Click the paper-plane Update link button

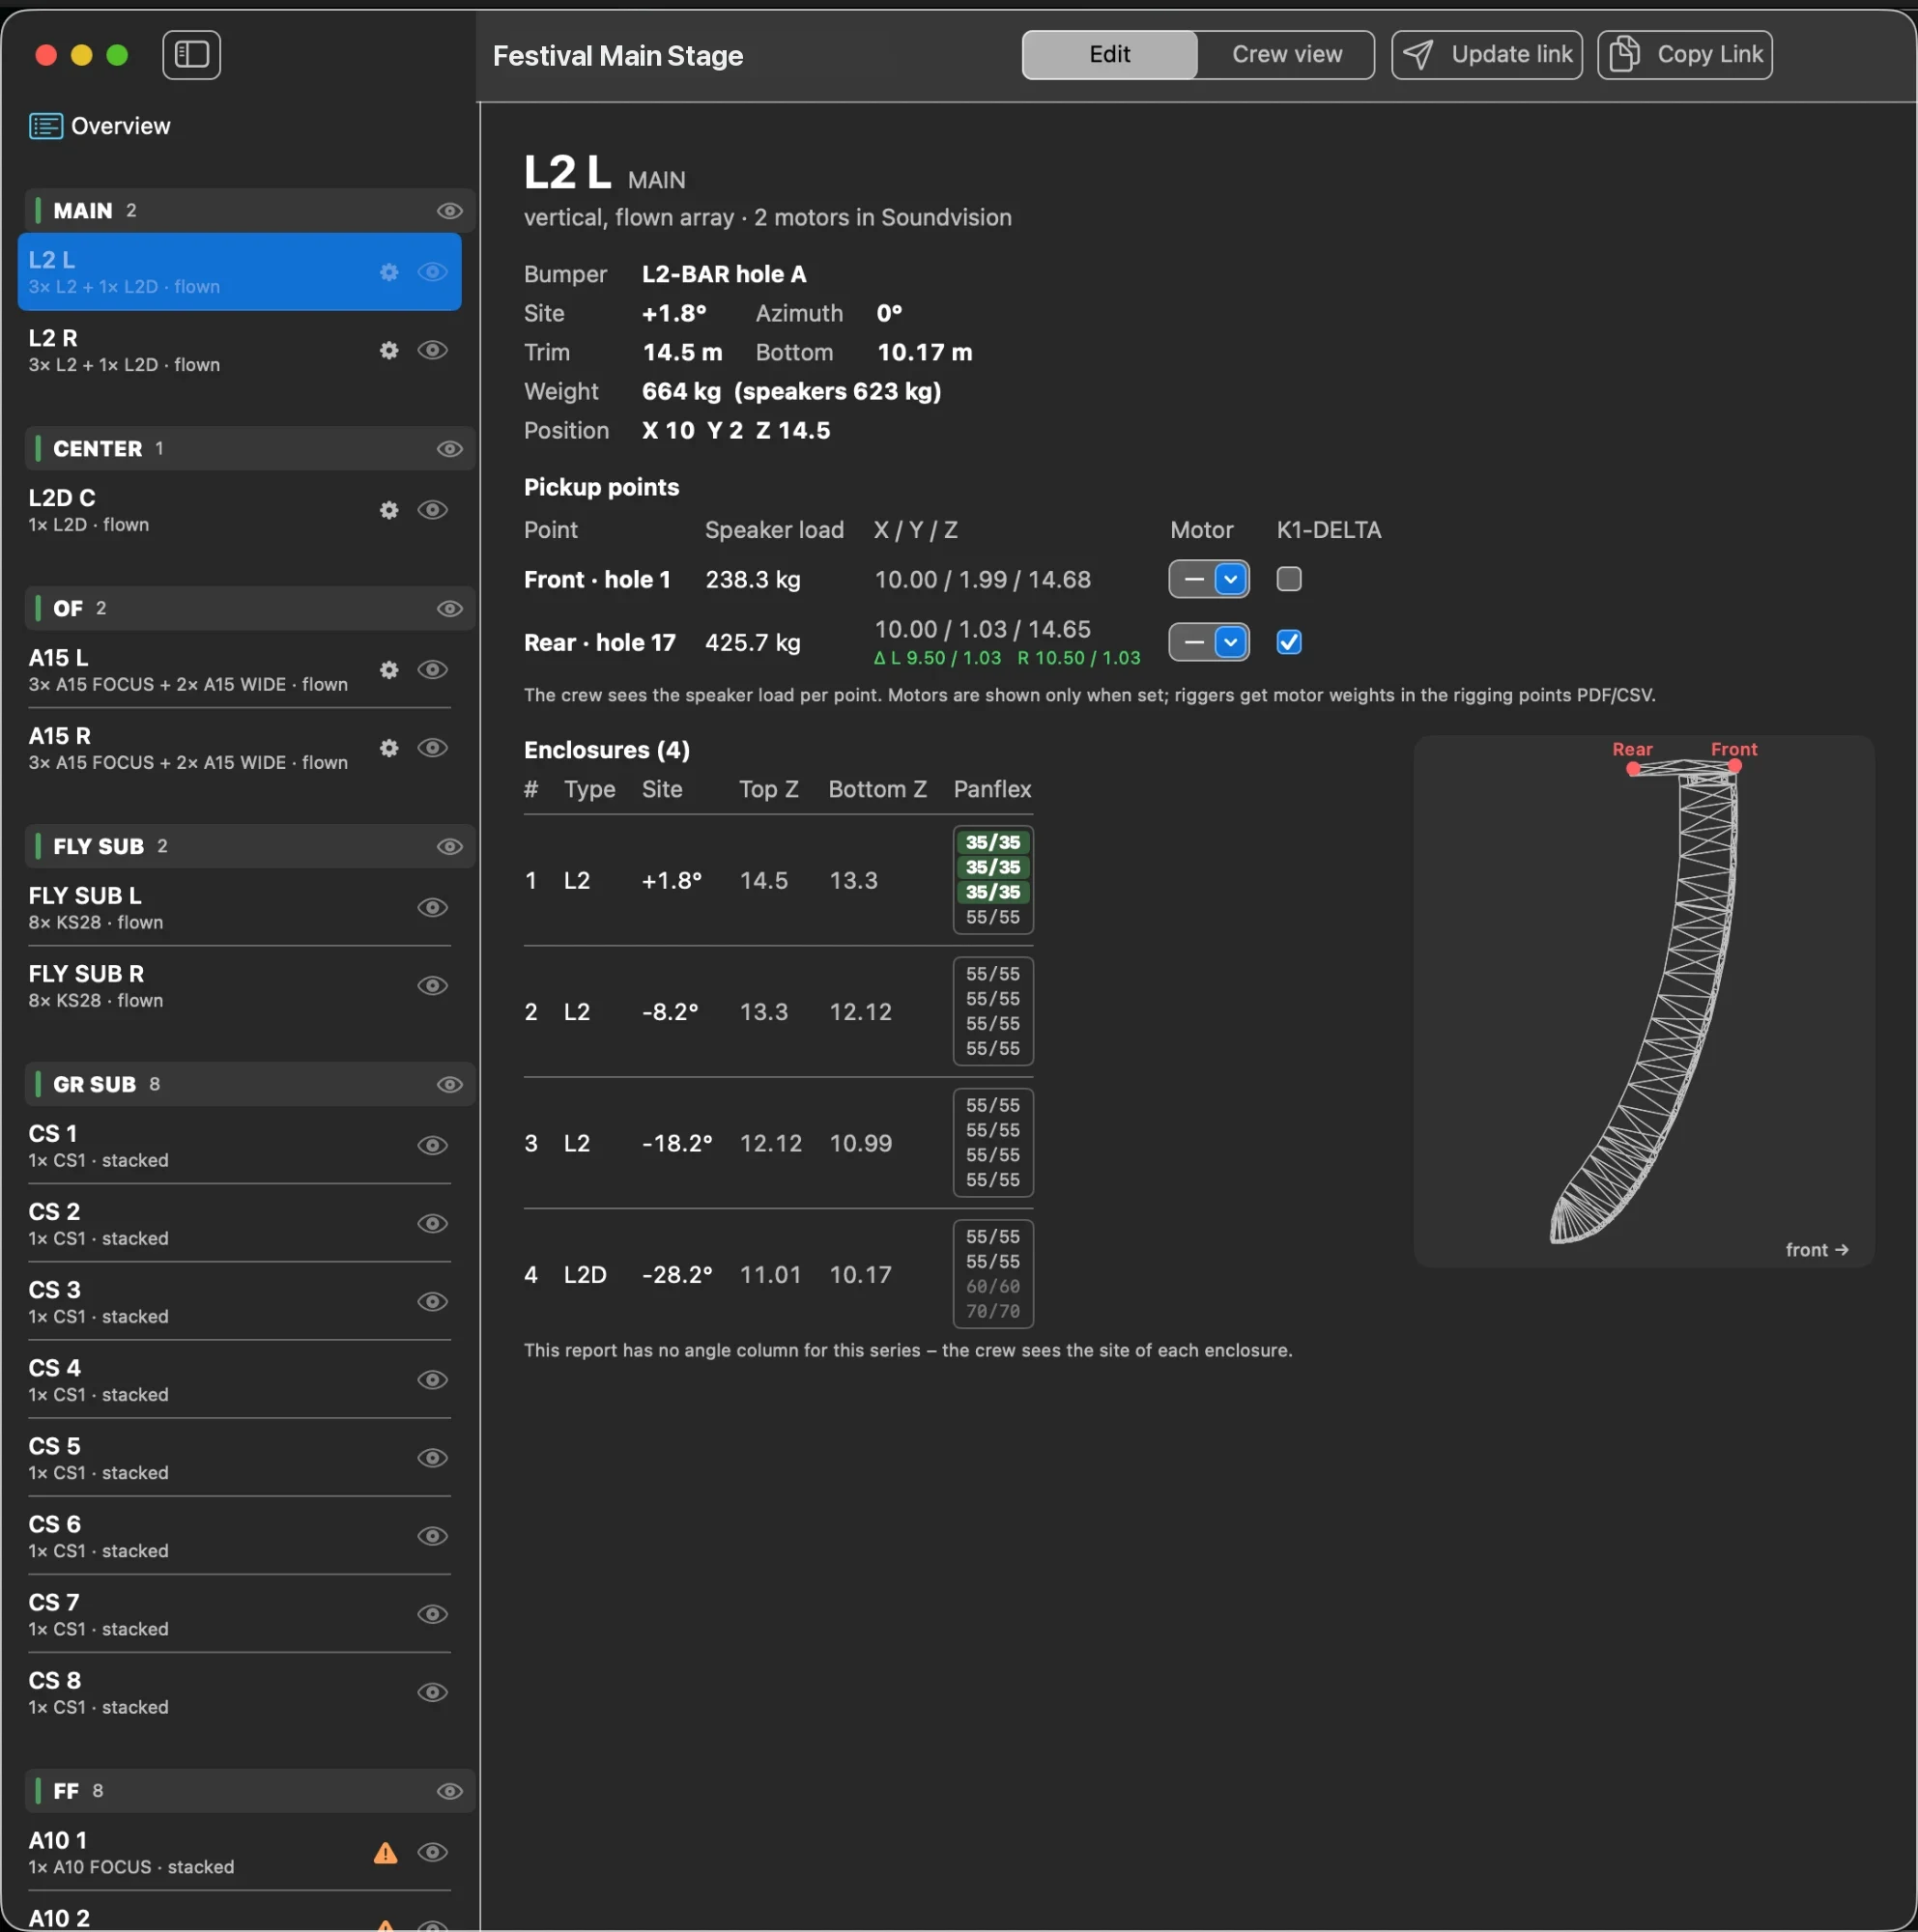1486,54
